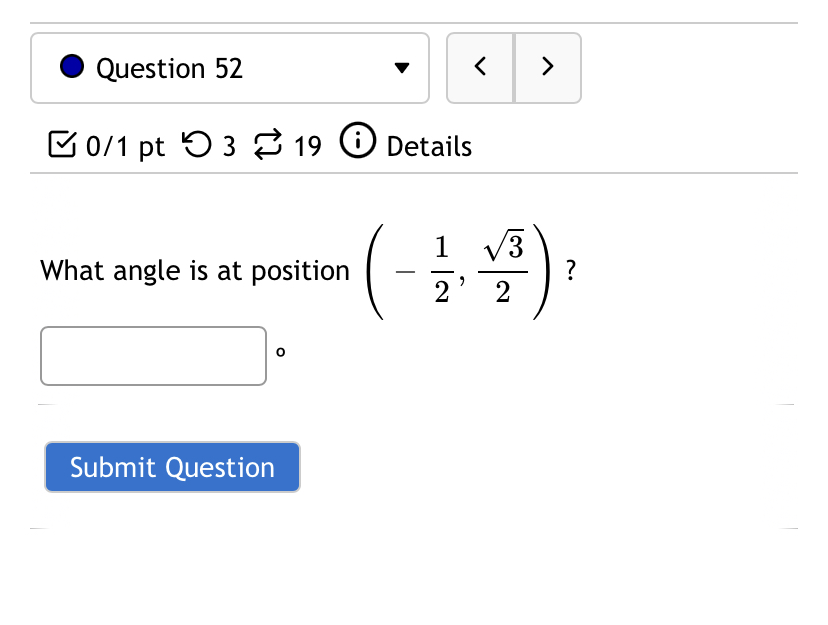Click the checkbox score icon beside 0/1 pt

pyautogui.click(x=62, y=145)
